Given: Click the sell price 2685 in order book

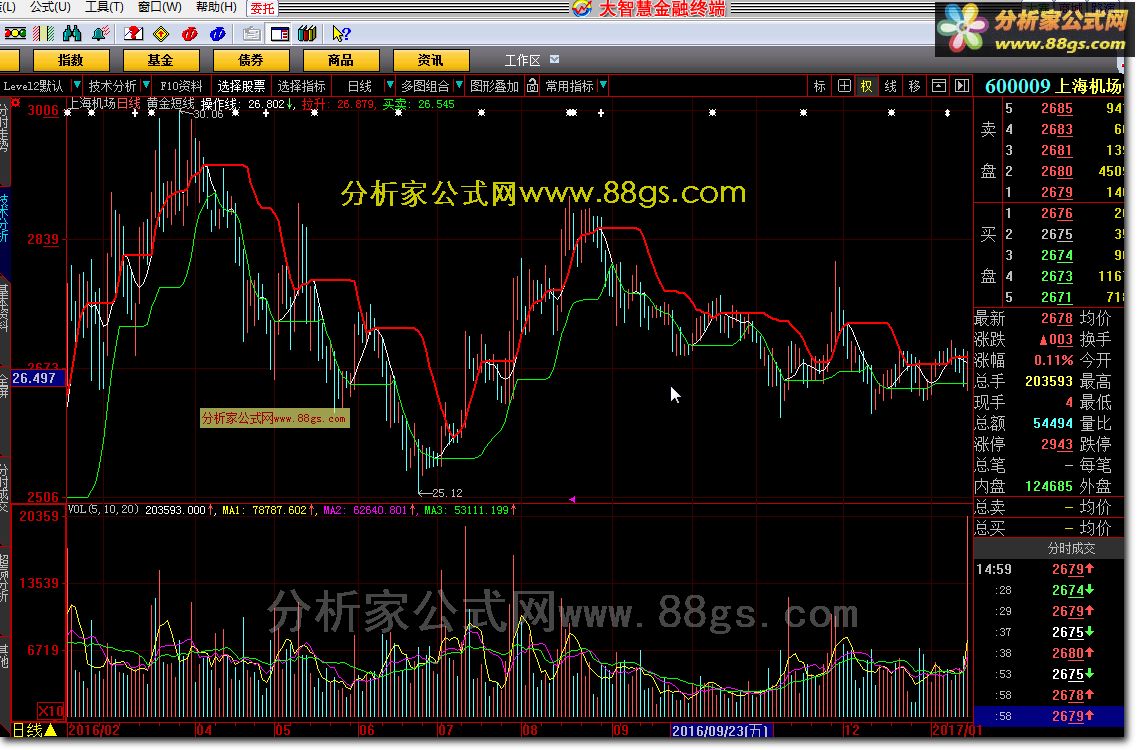Looking at the screenshot, I should tap(1057, 108).
